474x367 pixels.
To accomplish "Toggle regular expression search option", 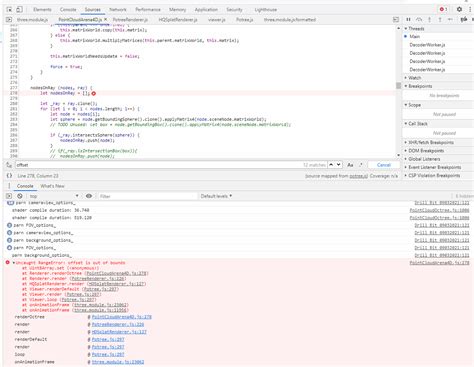I will click(361, 165).
